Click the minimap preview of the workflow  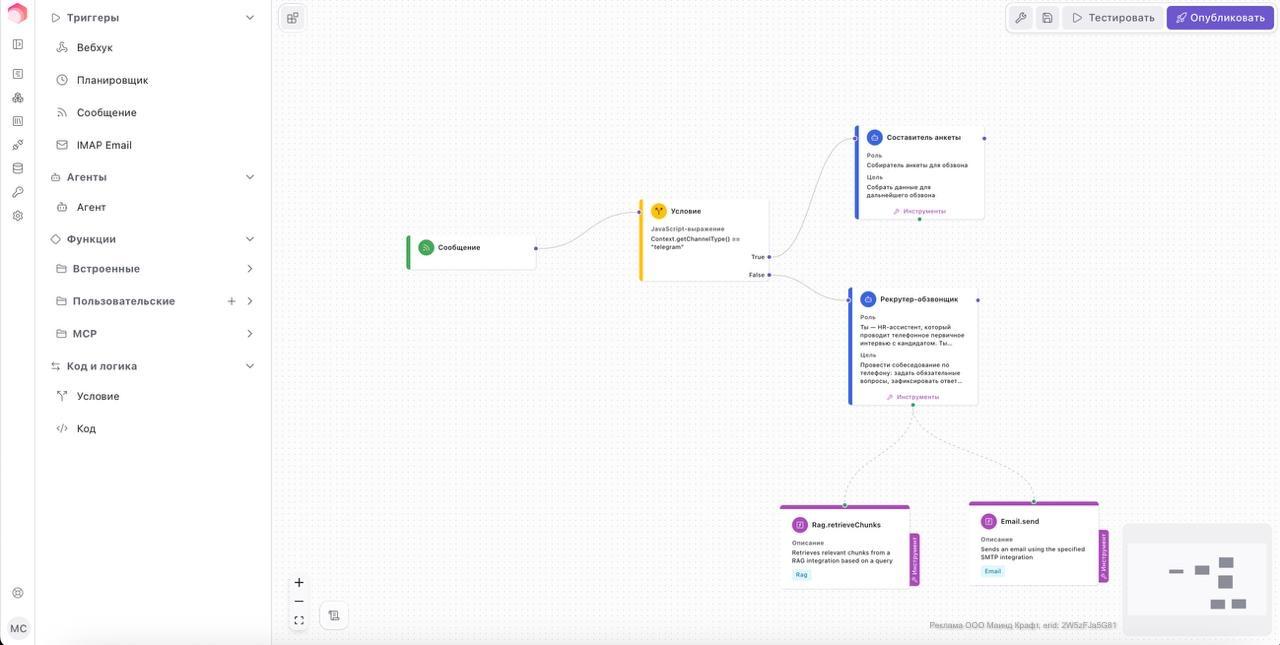coord(1196,580)
